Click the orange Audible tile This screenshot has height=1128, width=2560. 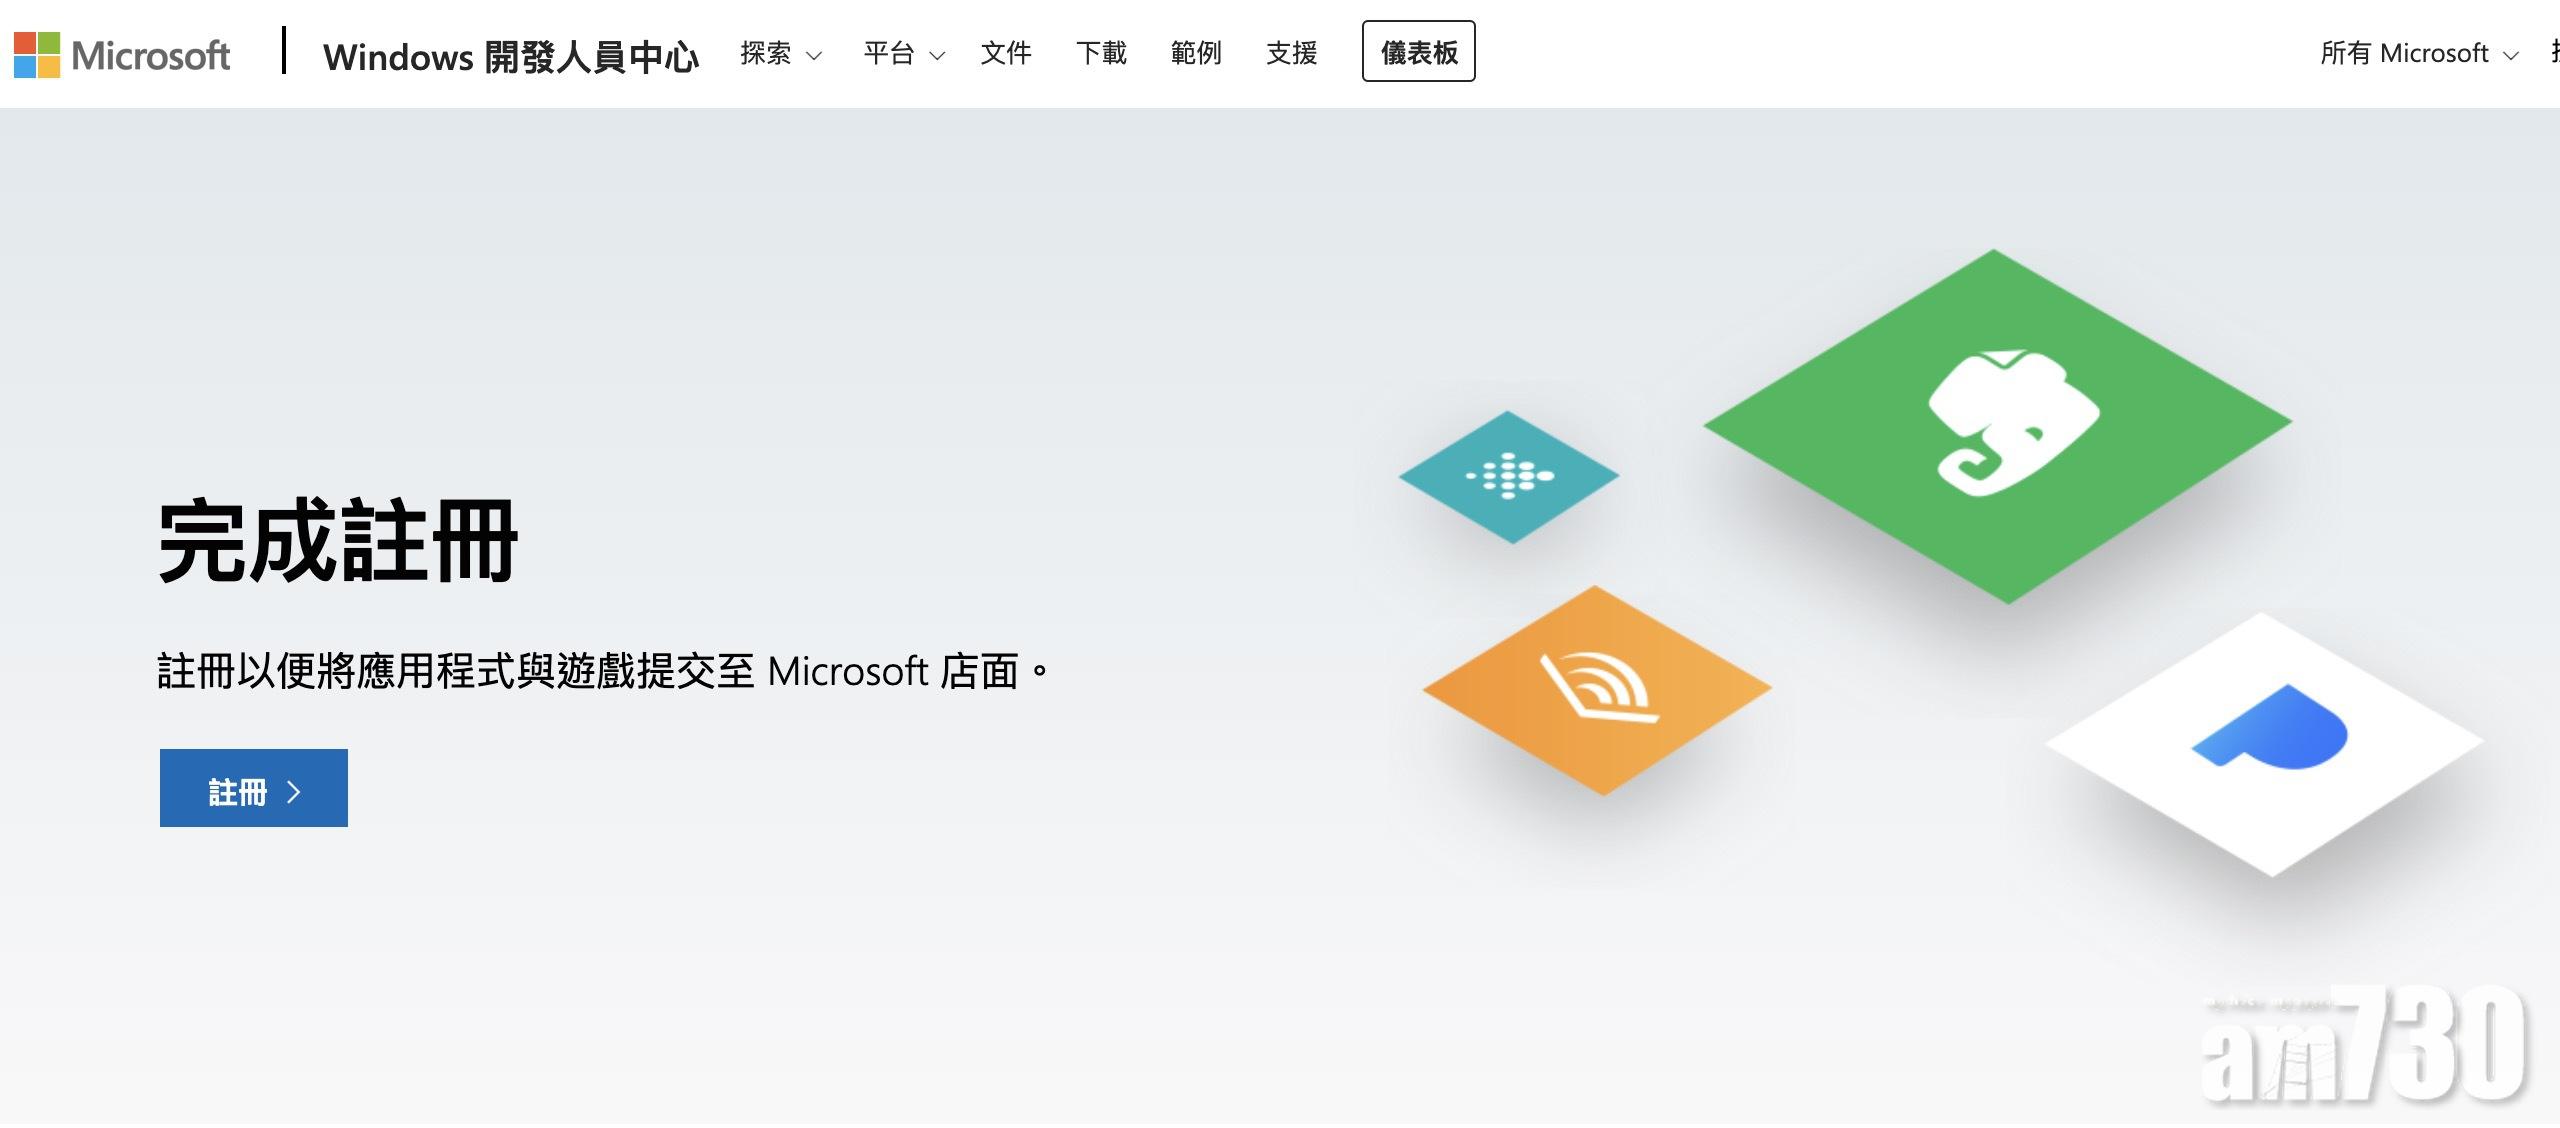coord(1597,690)
